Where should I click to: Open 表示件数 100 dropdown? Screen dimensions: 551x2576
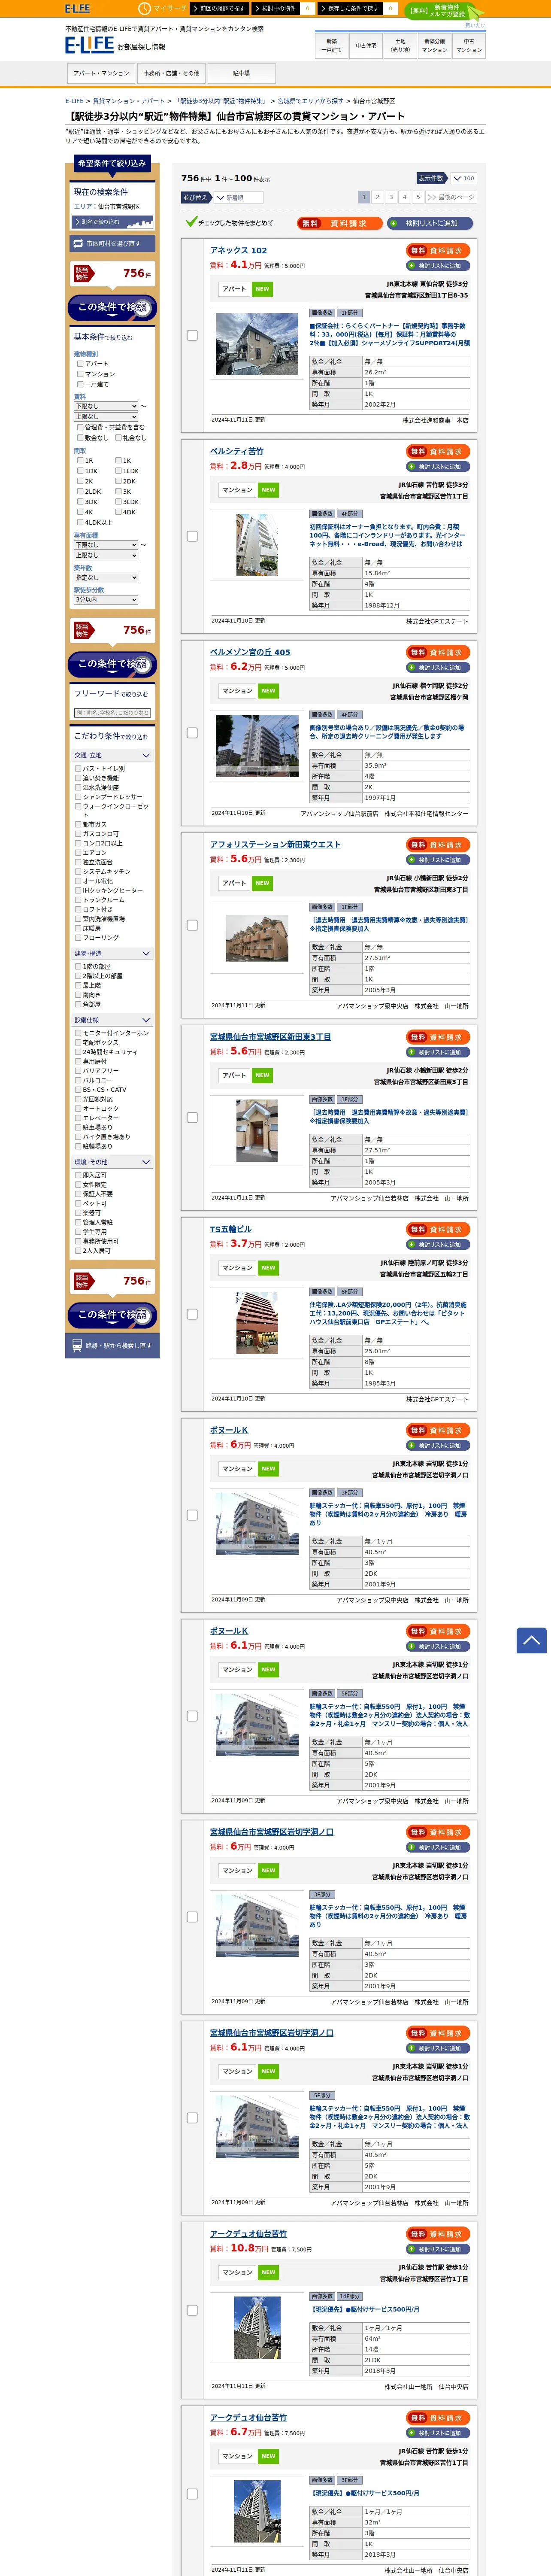[x=463, y=179]
